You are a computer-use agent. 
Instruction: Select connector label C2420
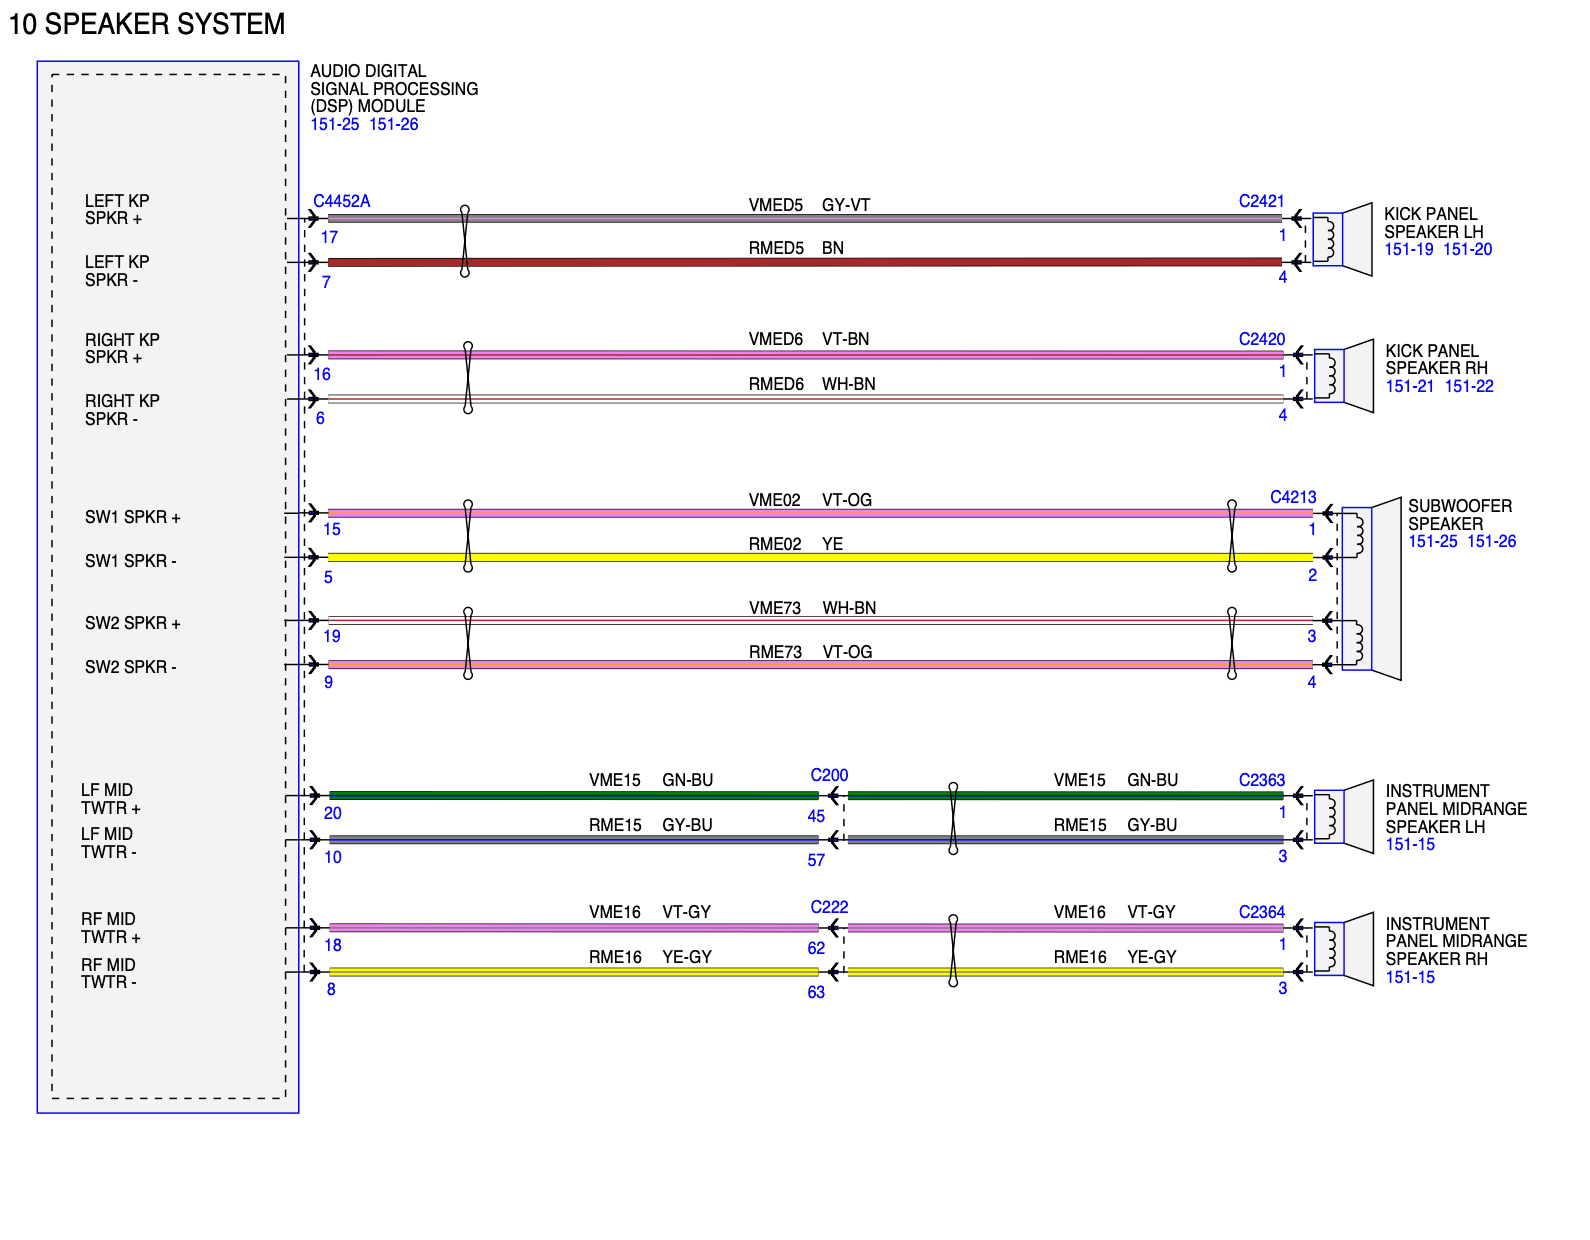tap(1262, 340)
